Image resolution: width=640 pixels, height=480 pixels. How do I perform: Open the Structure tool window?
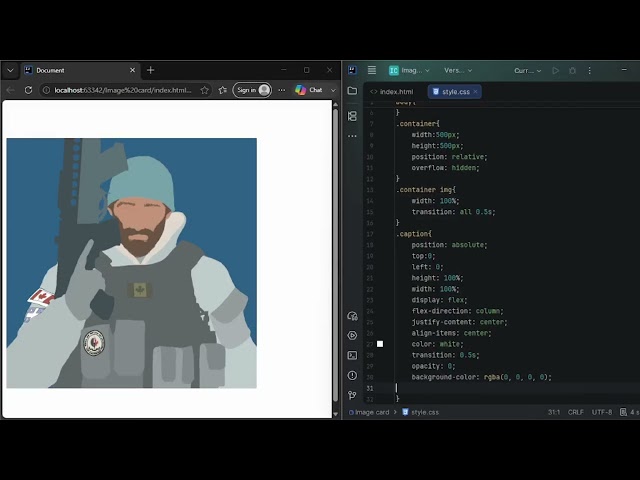[352, 116]
